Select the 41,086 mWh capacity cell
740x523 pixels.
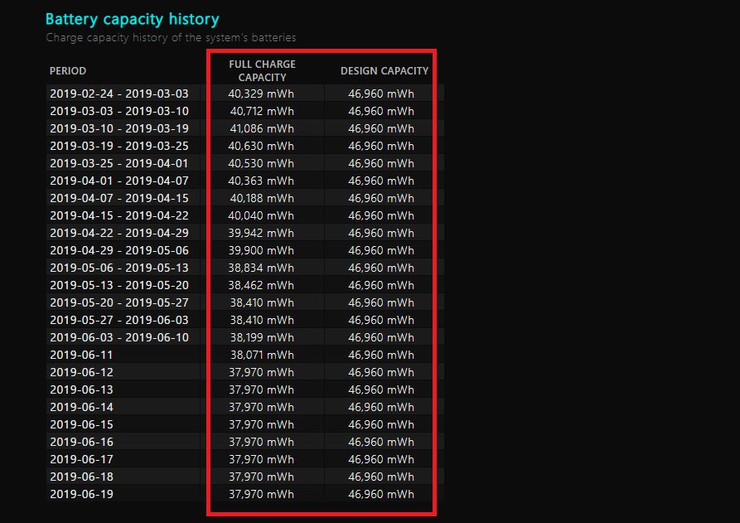click(x=261, y=129)
